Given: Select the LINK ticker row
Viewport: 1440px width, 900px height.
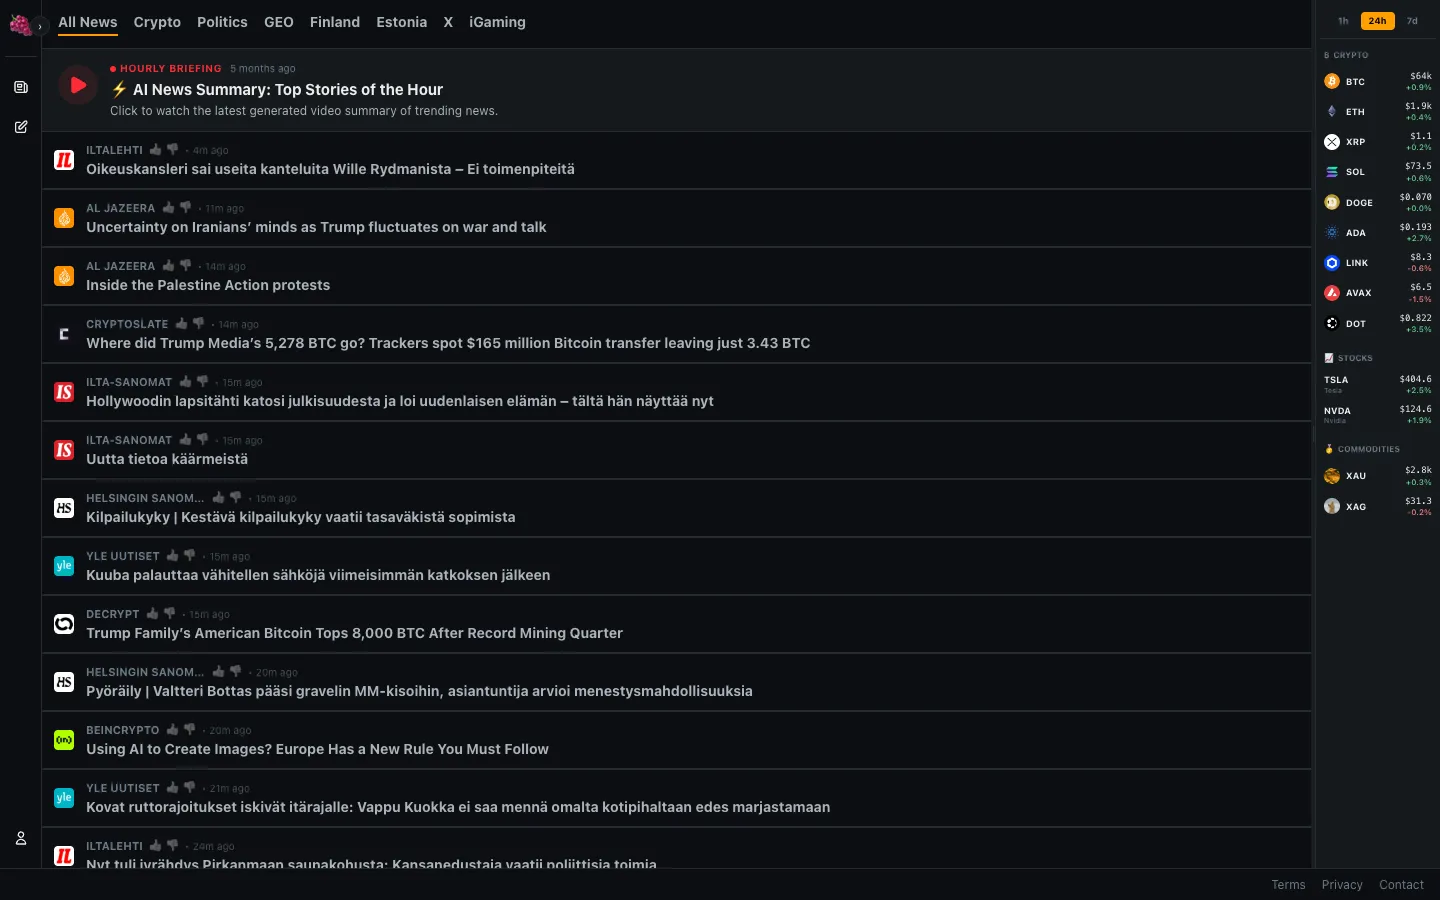Looking at the screenshot, I should tap(1378, 263).
